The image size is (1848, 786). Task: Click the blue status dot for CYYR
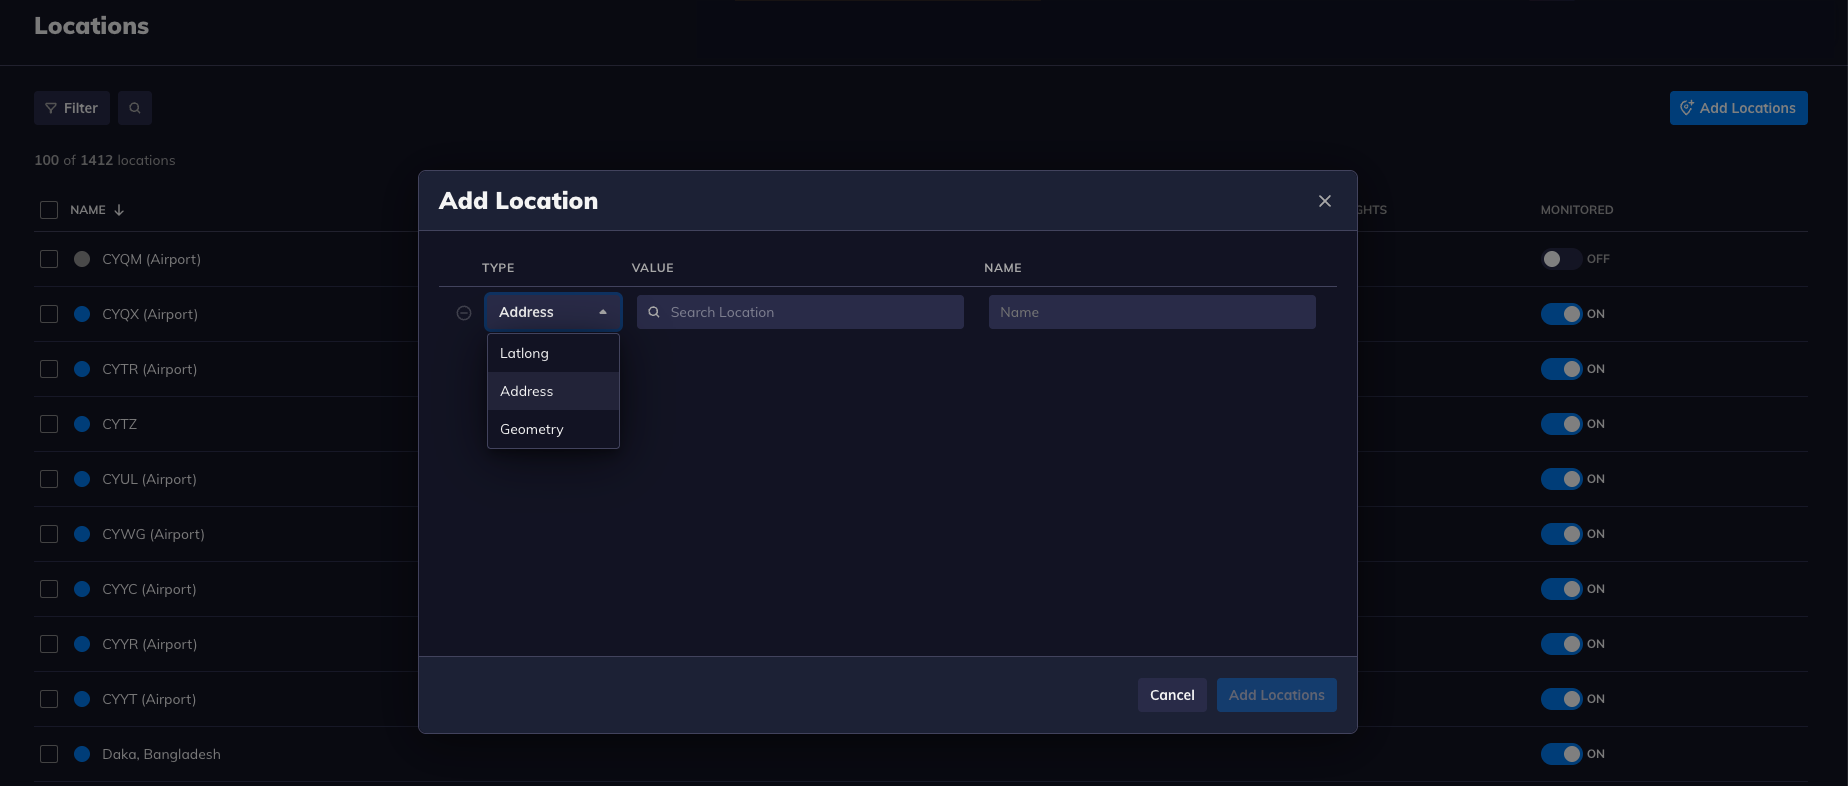coord(82,644)
